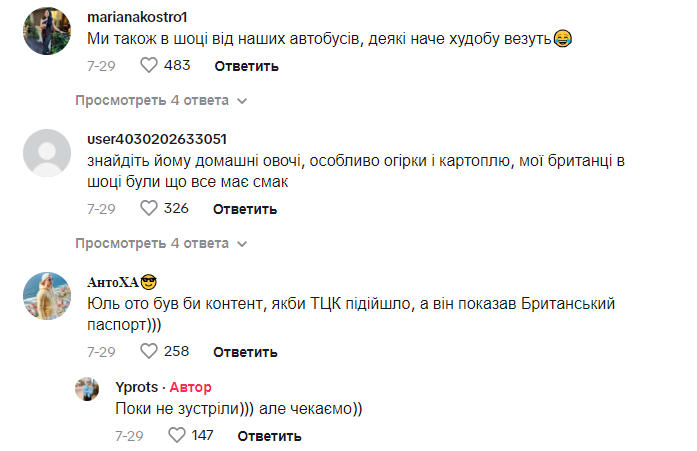Screen dimensions: 697x451
Task: Like the marianakostro1 comment with 483 likes
Action: pos(149,66)
